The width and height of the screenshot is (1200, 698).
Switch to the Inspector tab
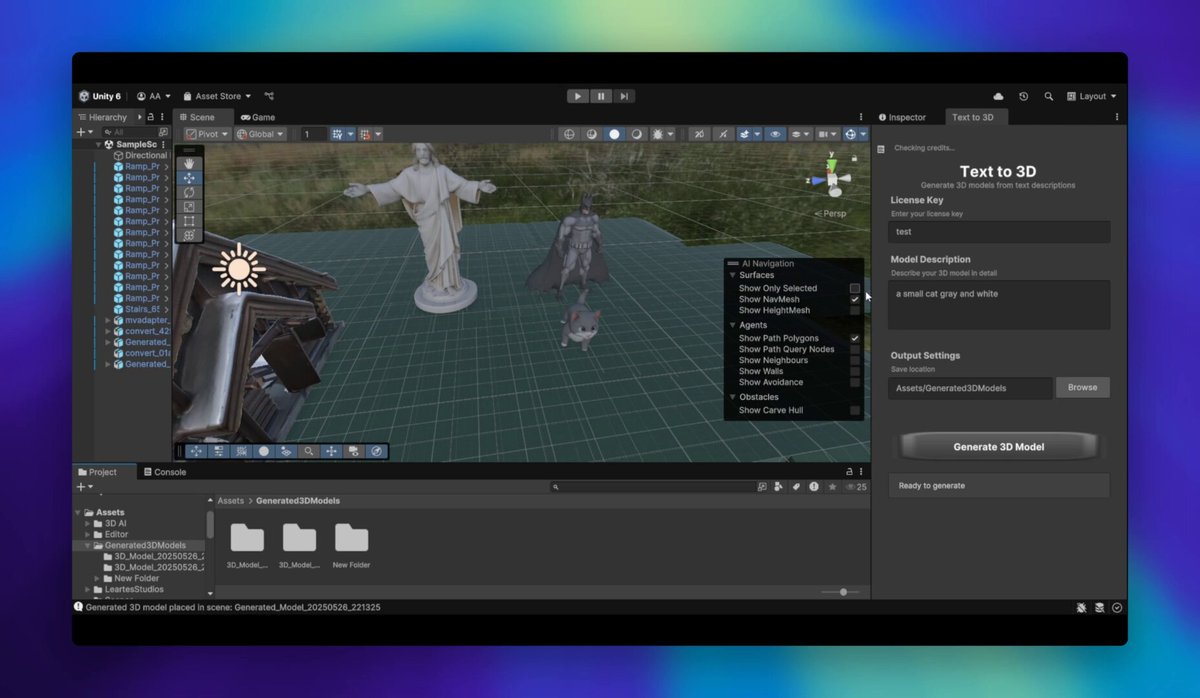[902, 117]
